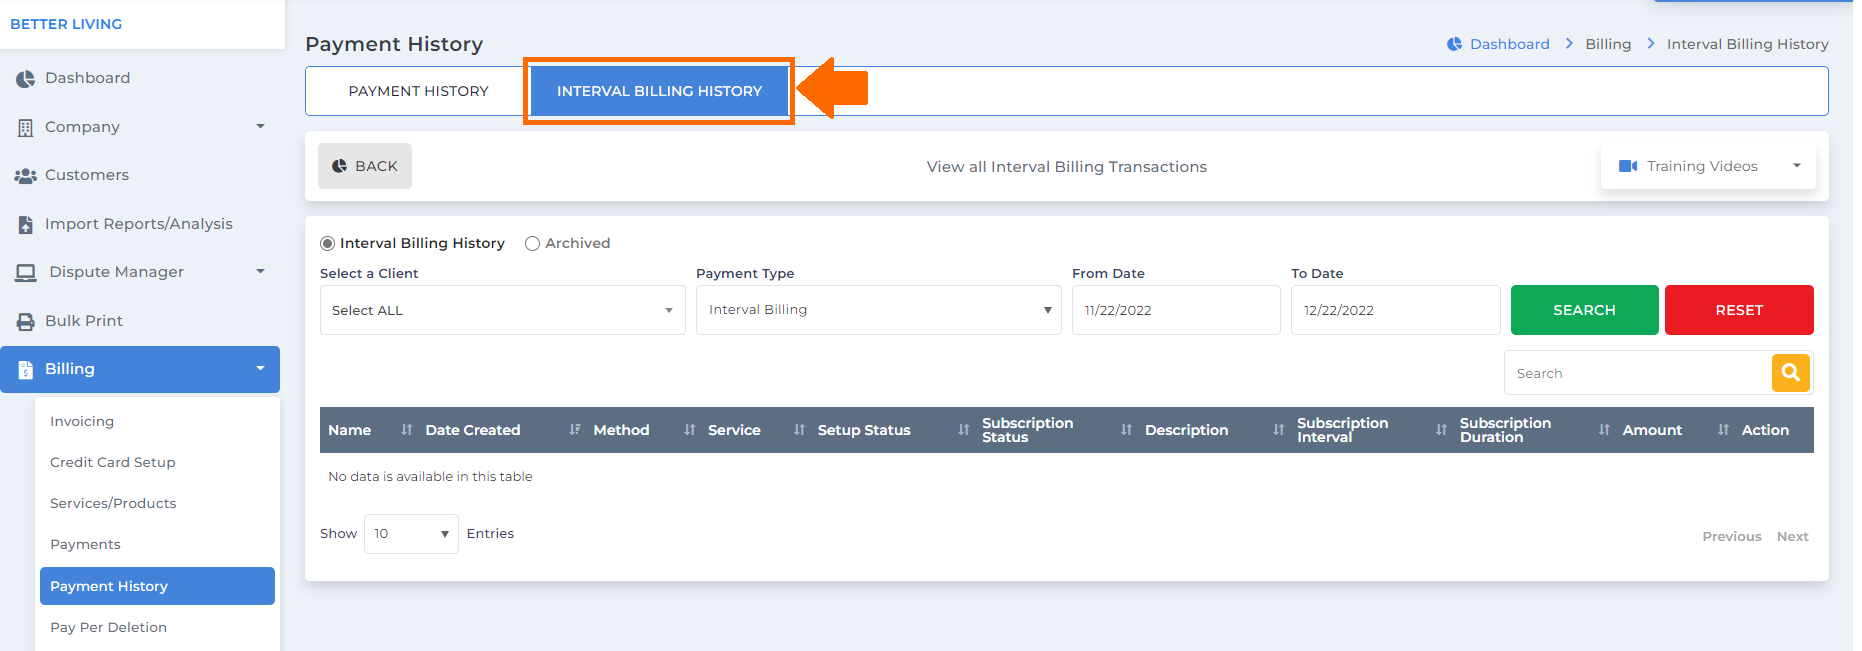The width and height of the screenshot is (1862, 651).
Task: Open the Select a Client dropdown
Action: click(x=502, y=310)
